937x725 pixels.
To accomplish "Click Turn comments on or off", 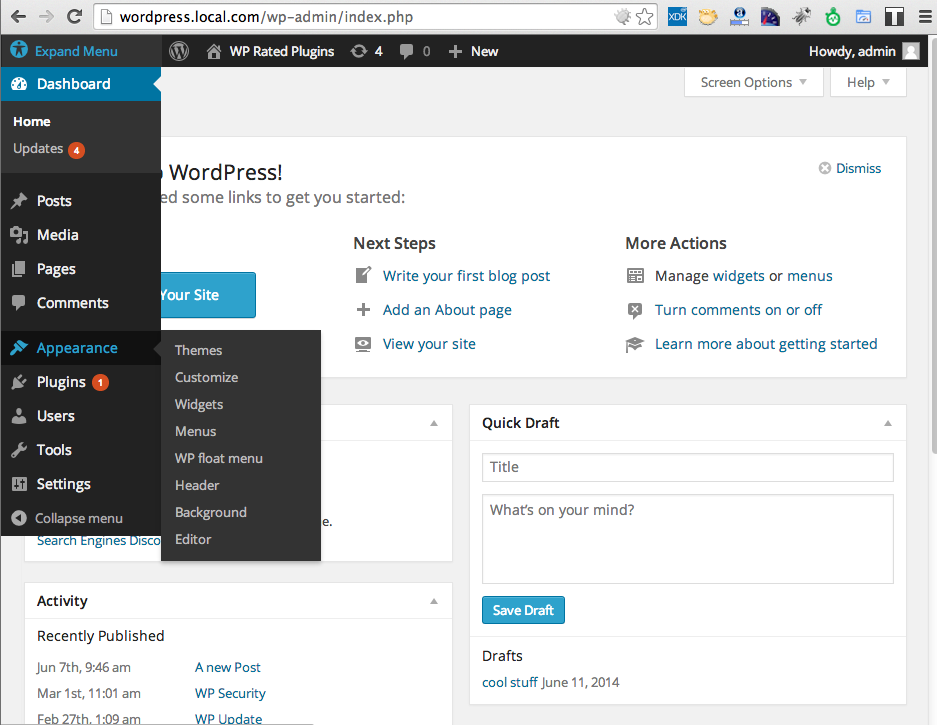I will 738,310.
